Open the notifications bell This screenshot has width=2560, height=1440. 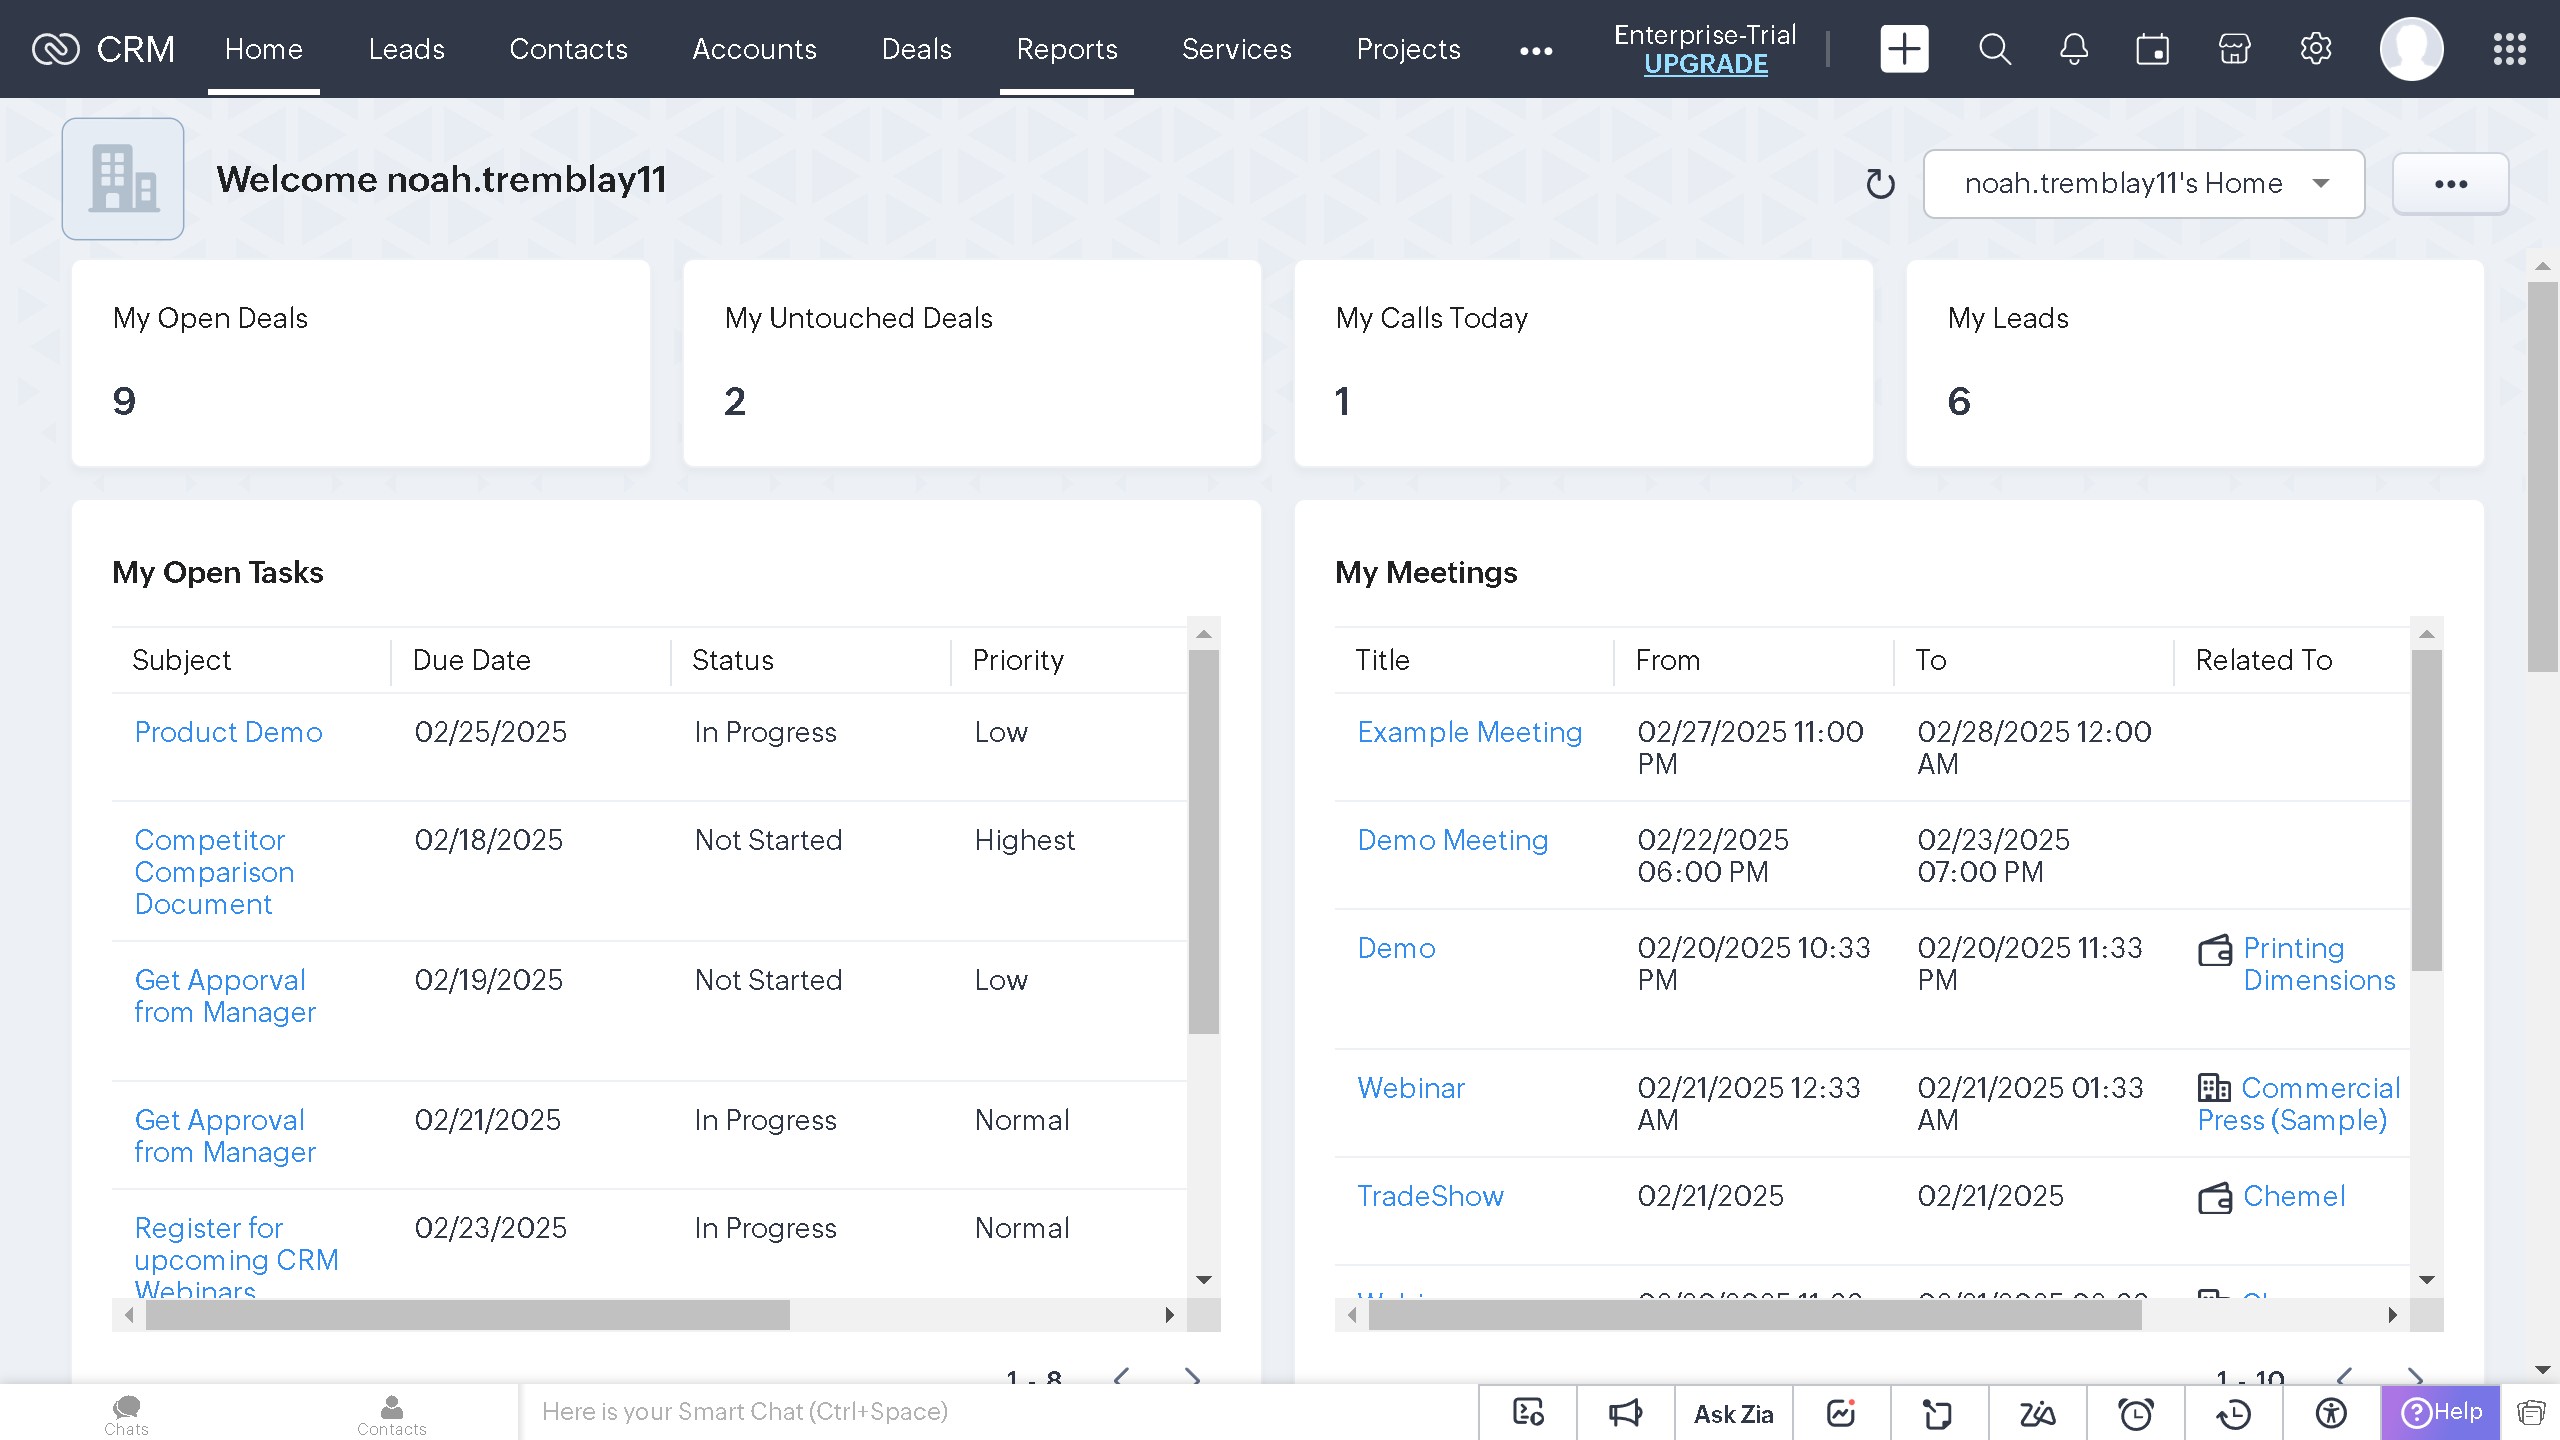[2073, 48]
